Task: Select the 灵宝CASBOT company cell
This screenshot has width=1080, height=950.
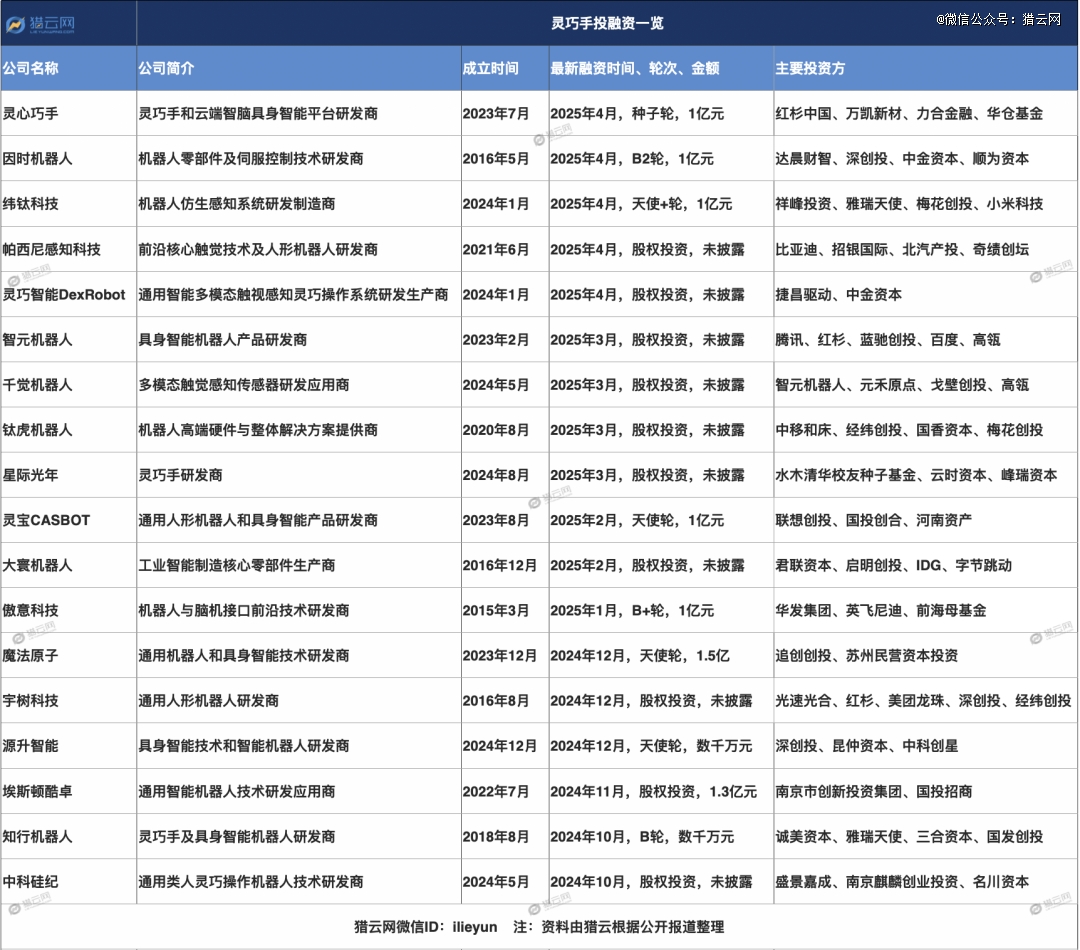Action: pyautogui.click(x=46, y=520)
